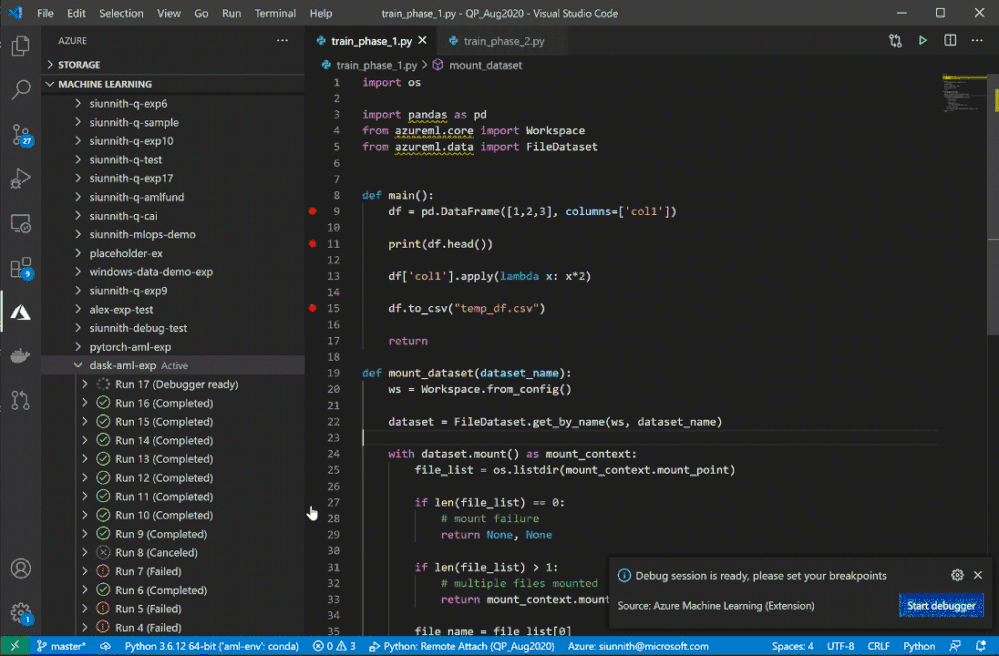Open the Docker view in activity bar

tap(20, 356)
